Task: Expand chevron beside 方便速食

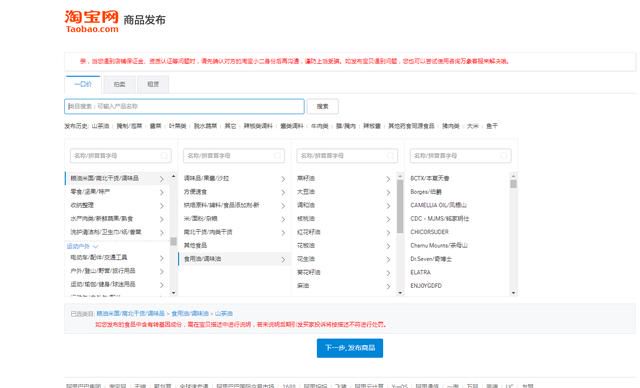Action: (283, 192)
